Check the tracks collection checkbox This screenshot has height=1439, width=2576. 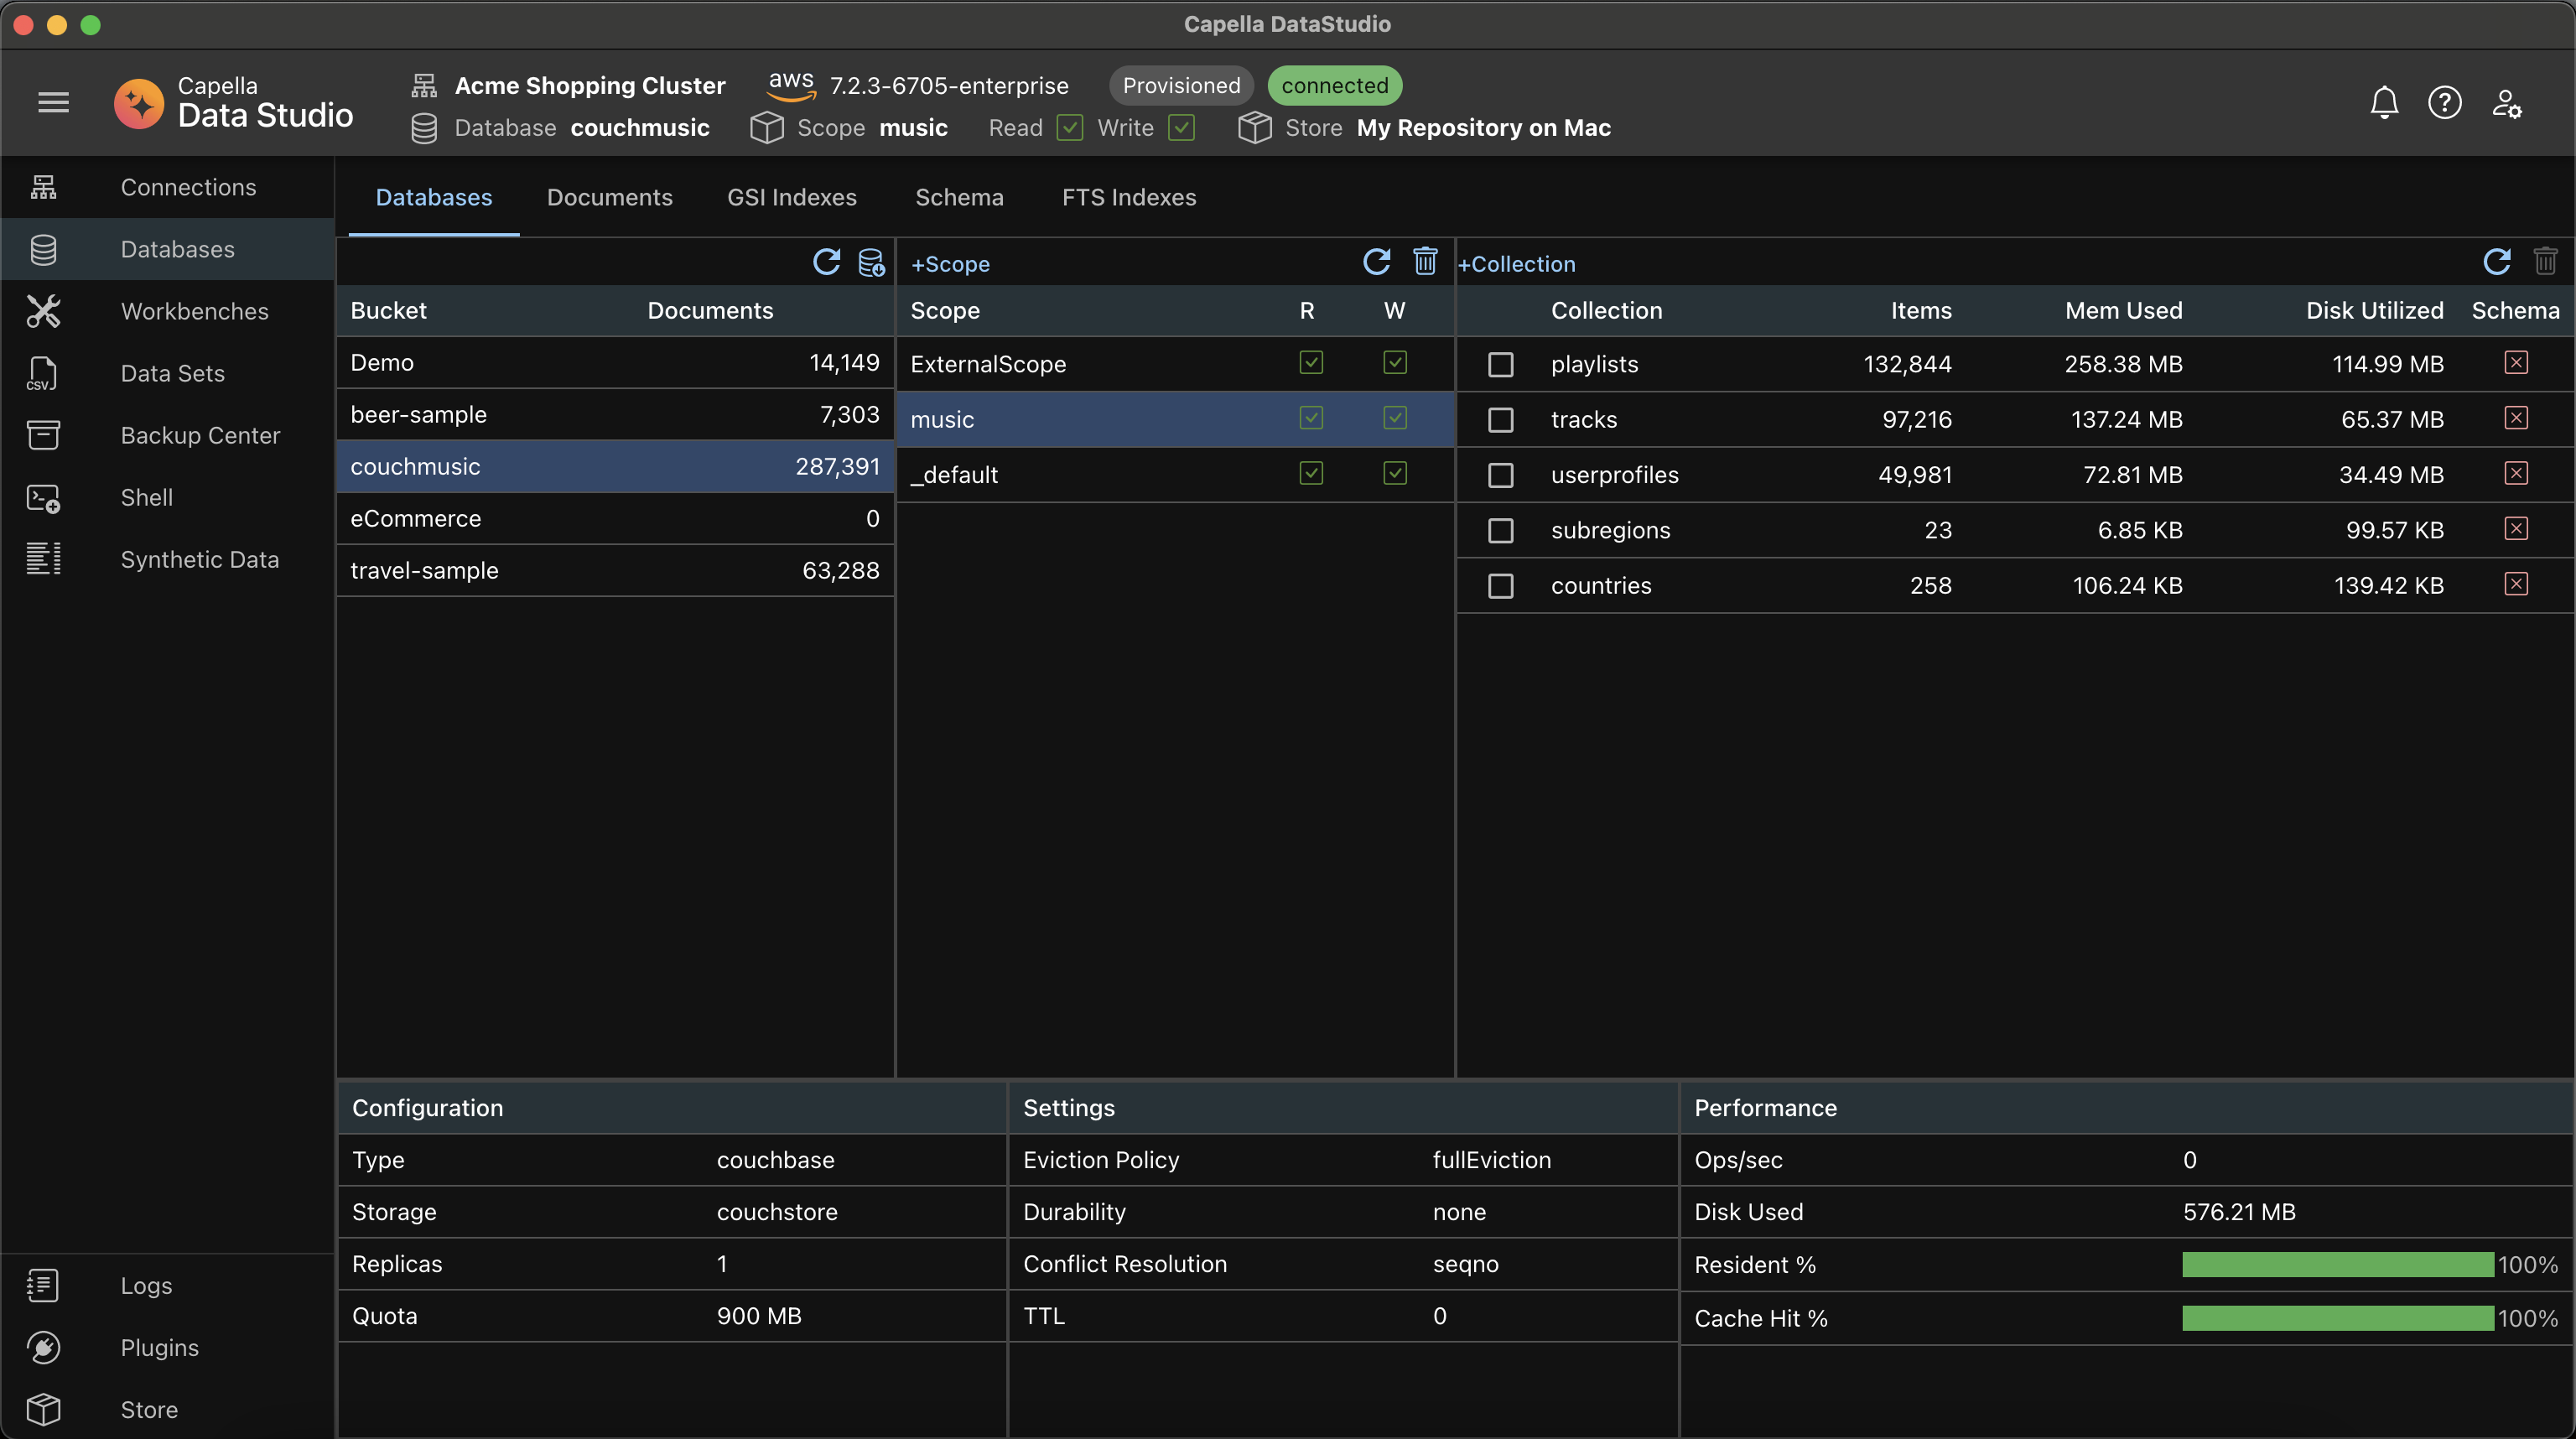1500,420
